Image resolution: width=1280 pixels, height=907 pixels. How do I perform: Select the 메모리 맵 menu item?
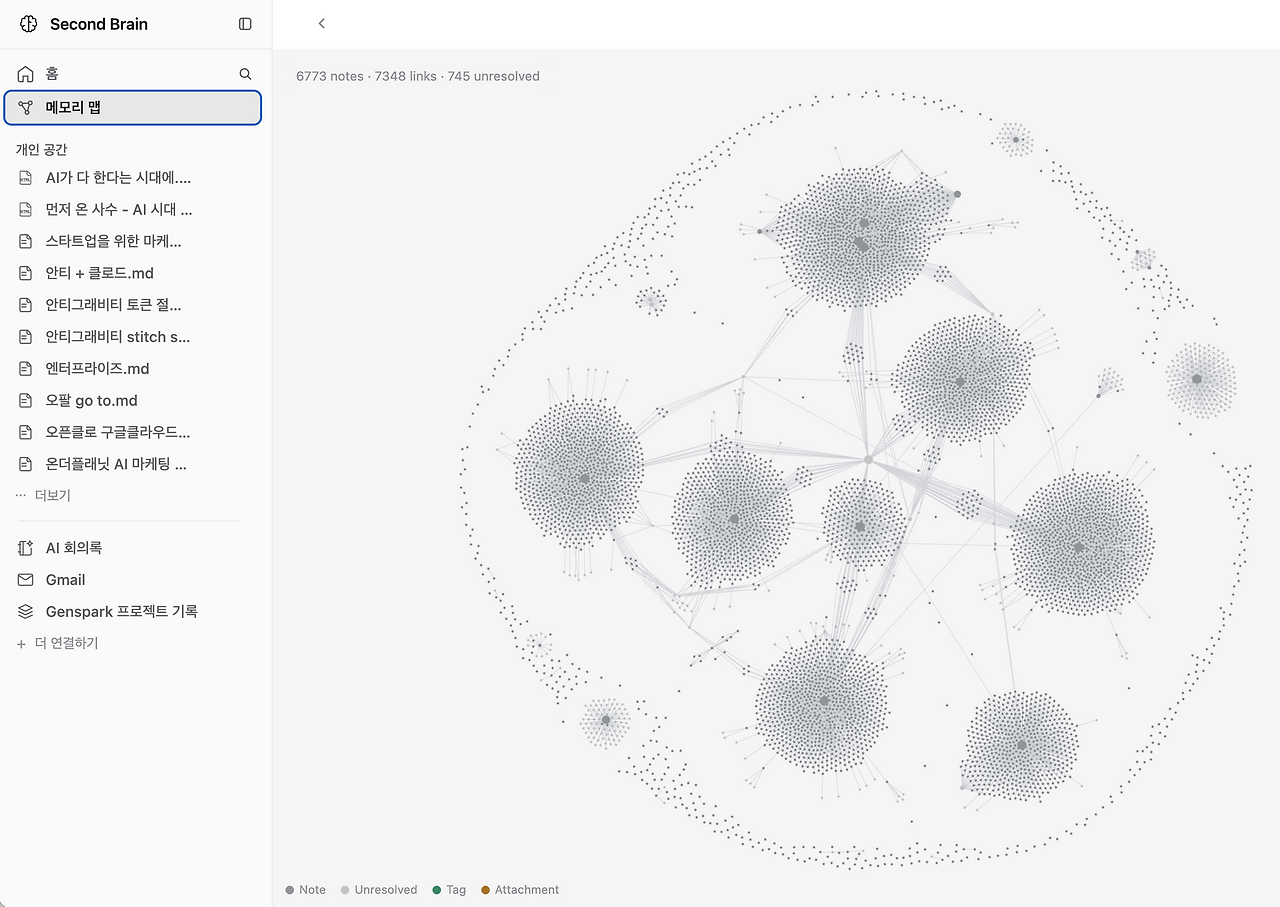[x=133, y=107]
